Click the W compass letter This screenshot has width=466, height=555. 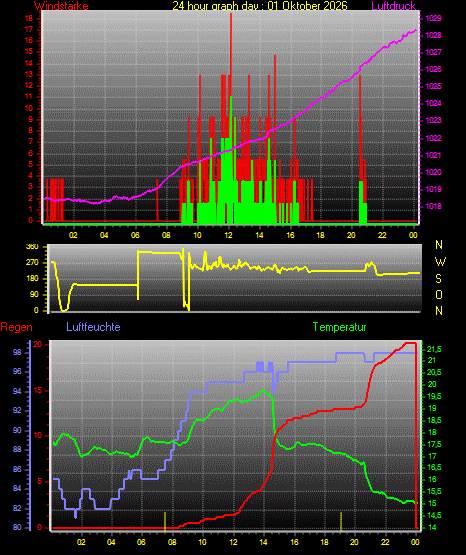click(440, 262)
